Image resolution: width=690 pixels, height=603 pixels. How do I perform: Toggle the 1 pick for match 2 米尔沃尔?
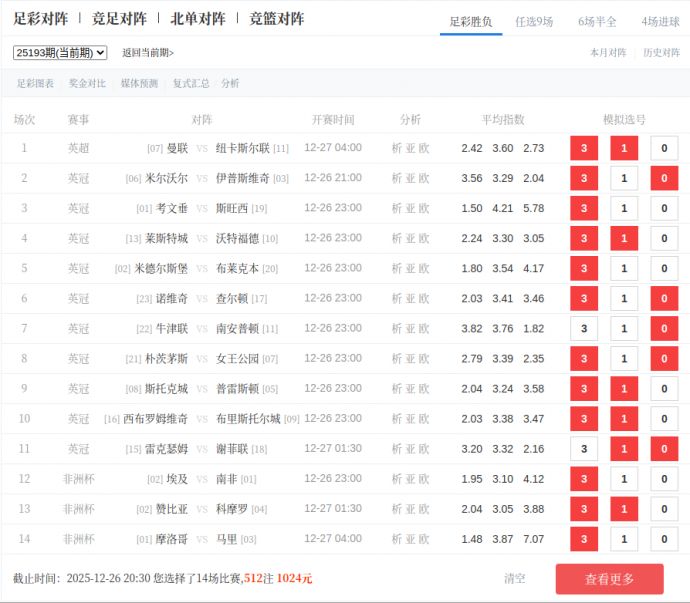624,179
